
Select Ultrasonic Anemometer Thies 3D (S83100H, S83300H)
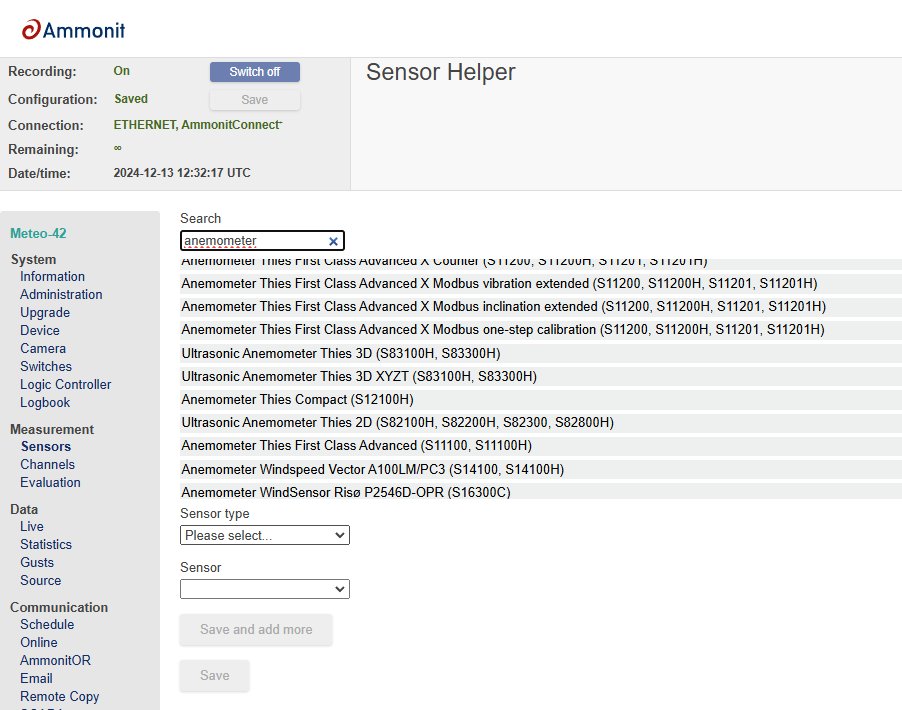click(541, 353)
